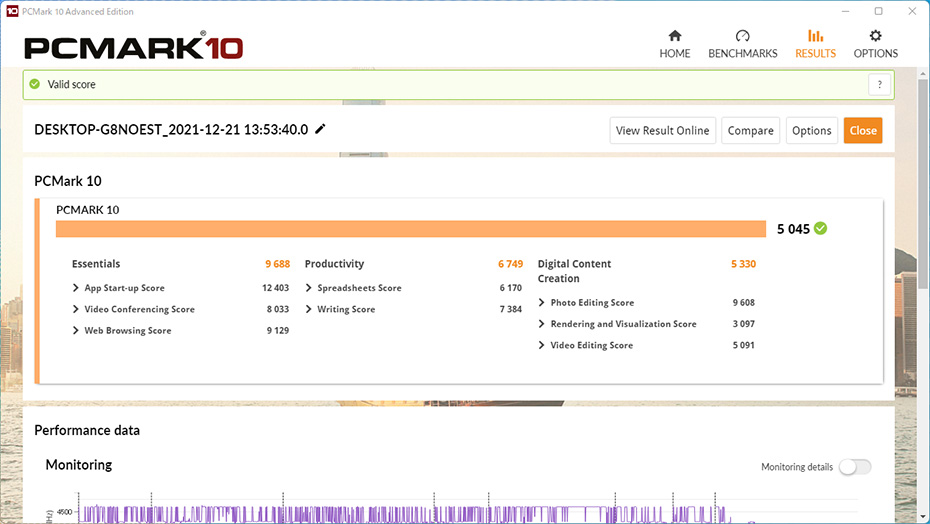This screenshot has height=524, width=930.
Task: Click the Video Conferencing value 8 033
Action: (x=278, y=309)
